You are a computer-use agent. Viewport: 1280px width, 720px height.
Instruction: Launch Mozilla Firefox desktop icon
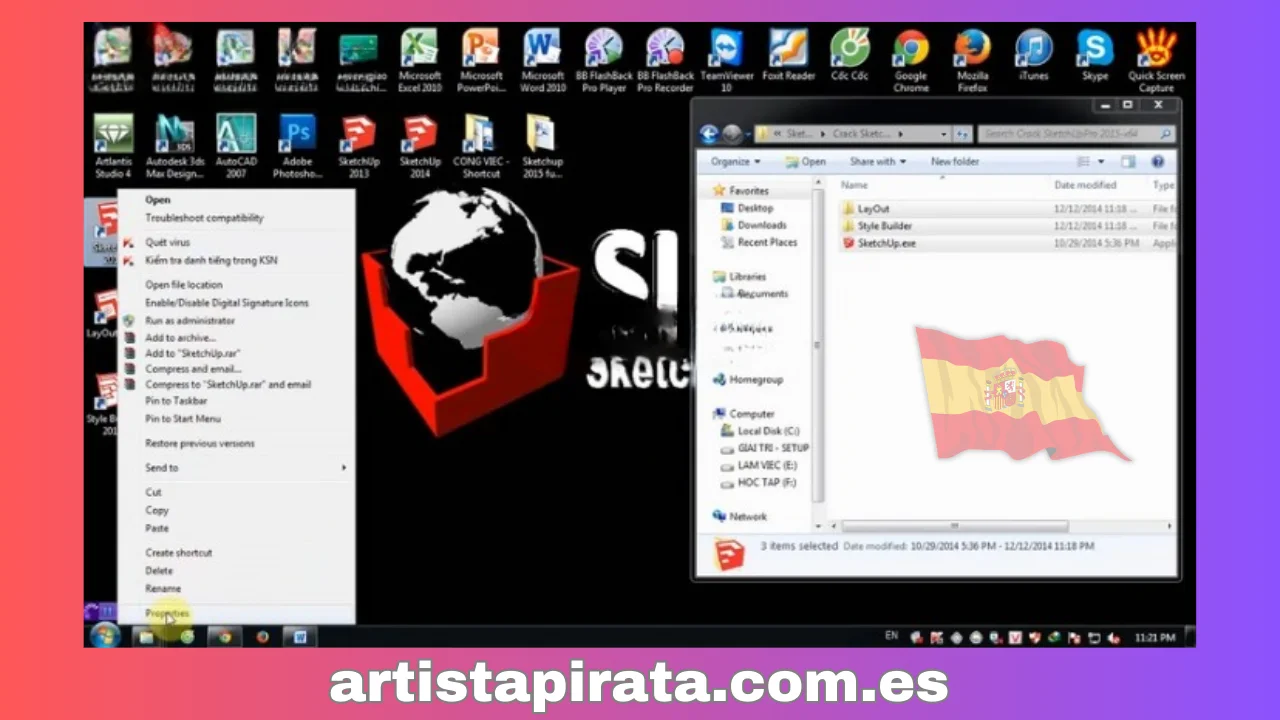(972, 60)
